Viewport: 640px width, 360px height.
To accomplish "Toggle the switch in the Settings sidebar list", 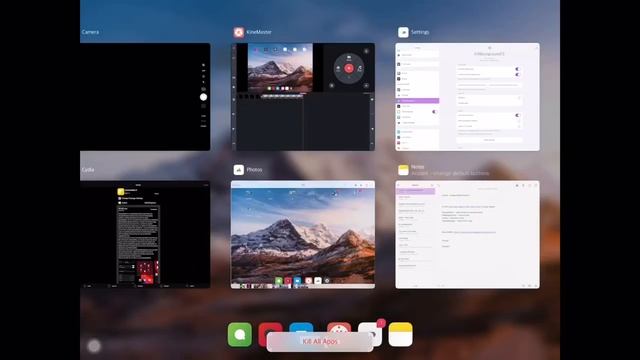I will 434,111.
